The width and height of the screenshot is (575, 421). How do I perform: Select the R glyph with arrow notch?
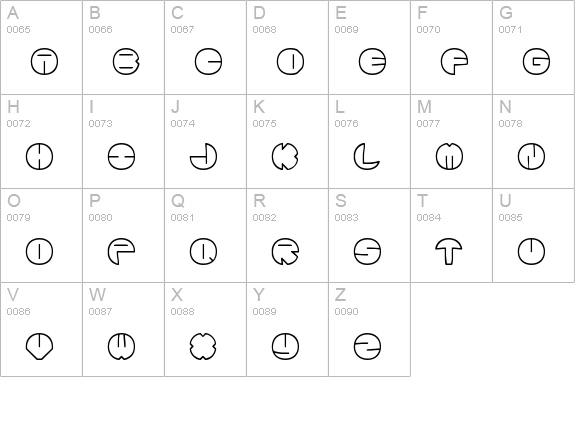coord(285,251)
